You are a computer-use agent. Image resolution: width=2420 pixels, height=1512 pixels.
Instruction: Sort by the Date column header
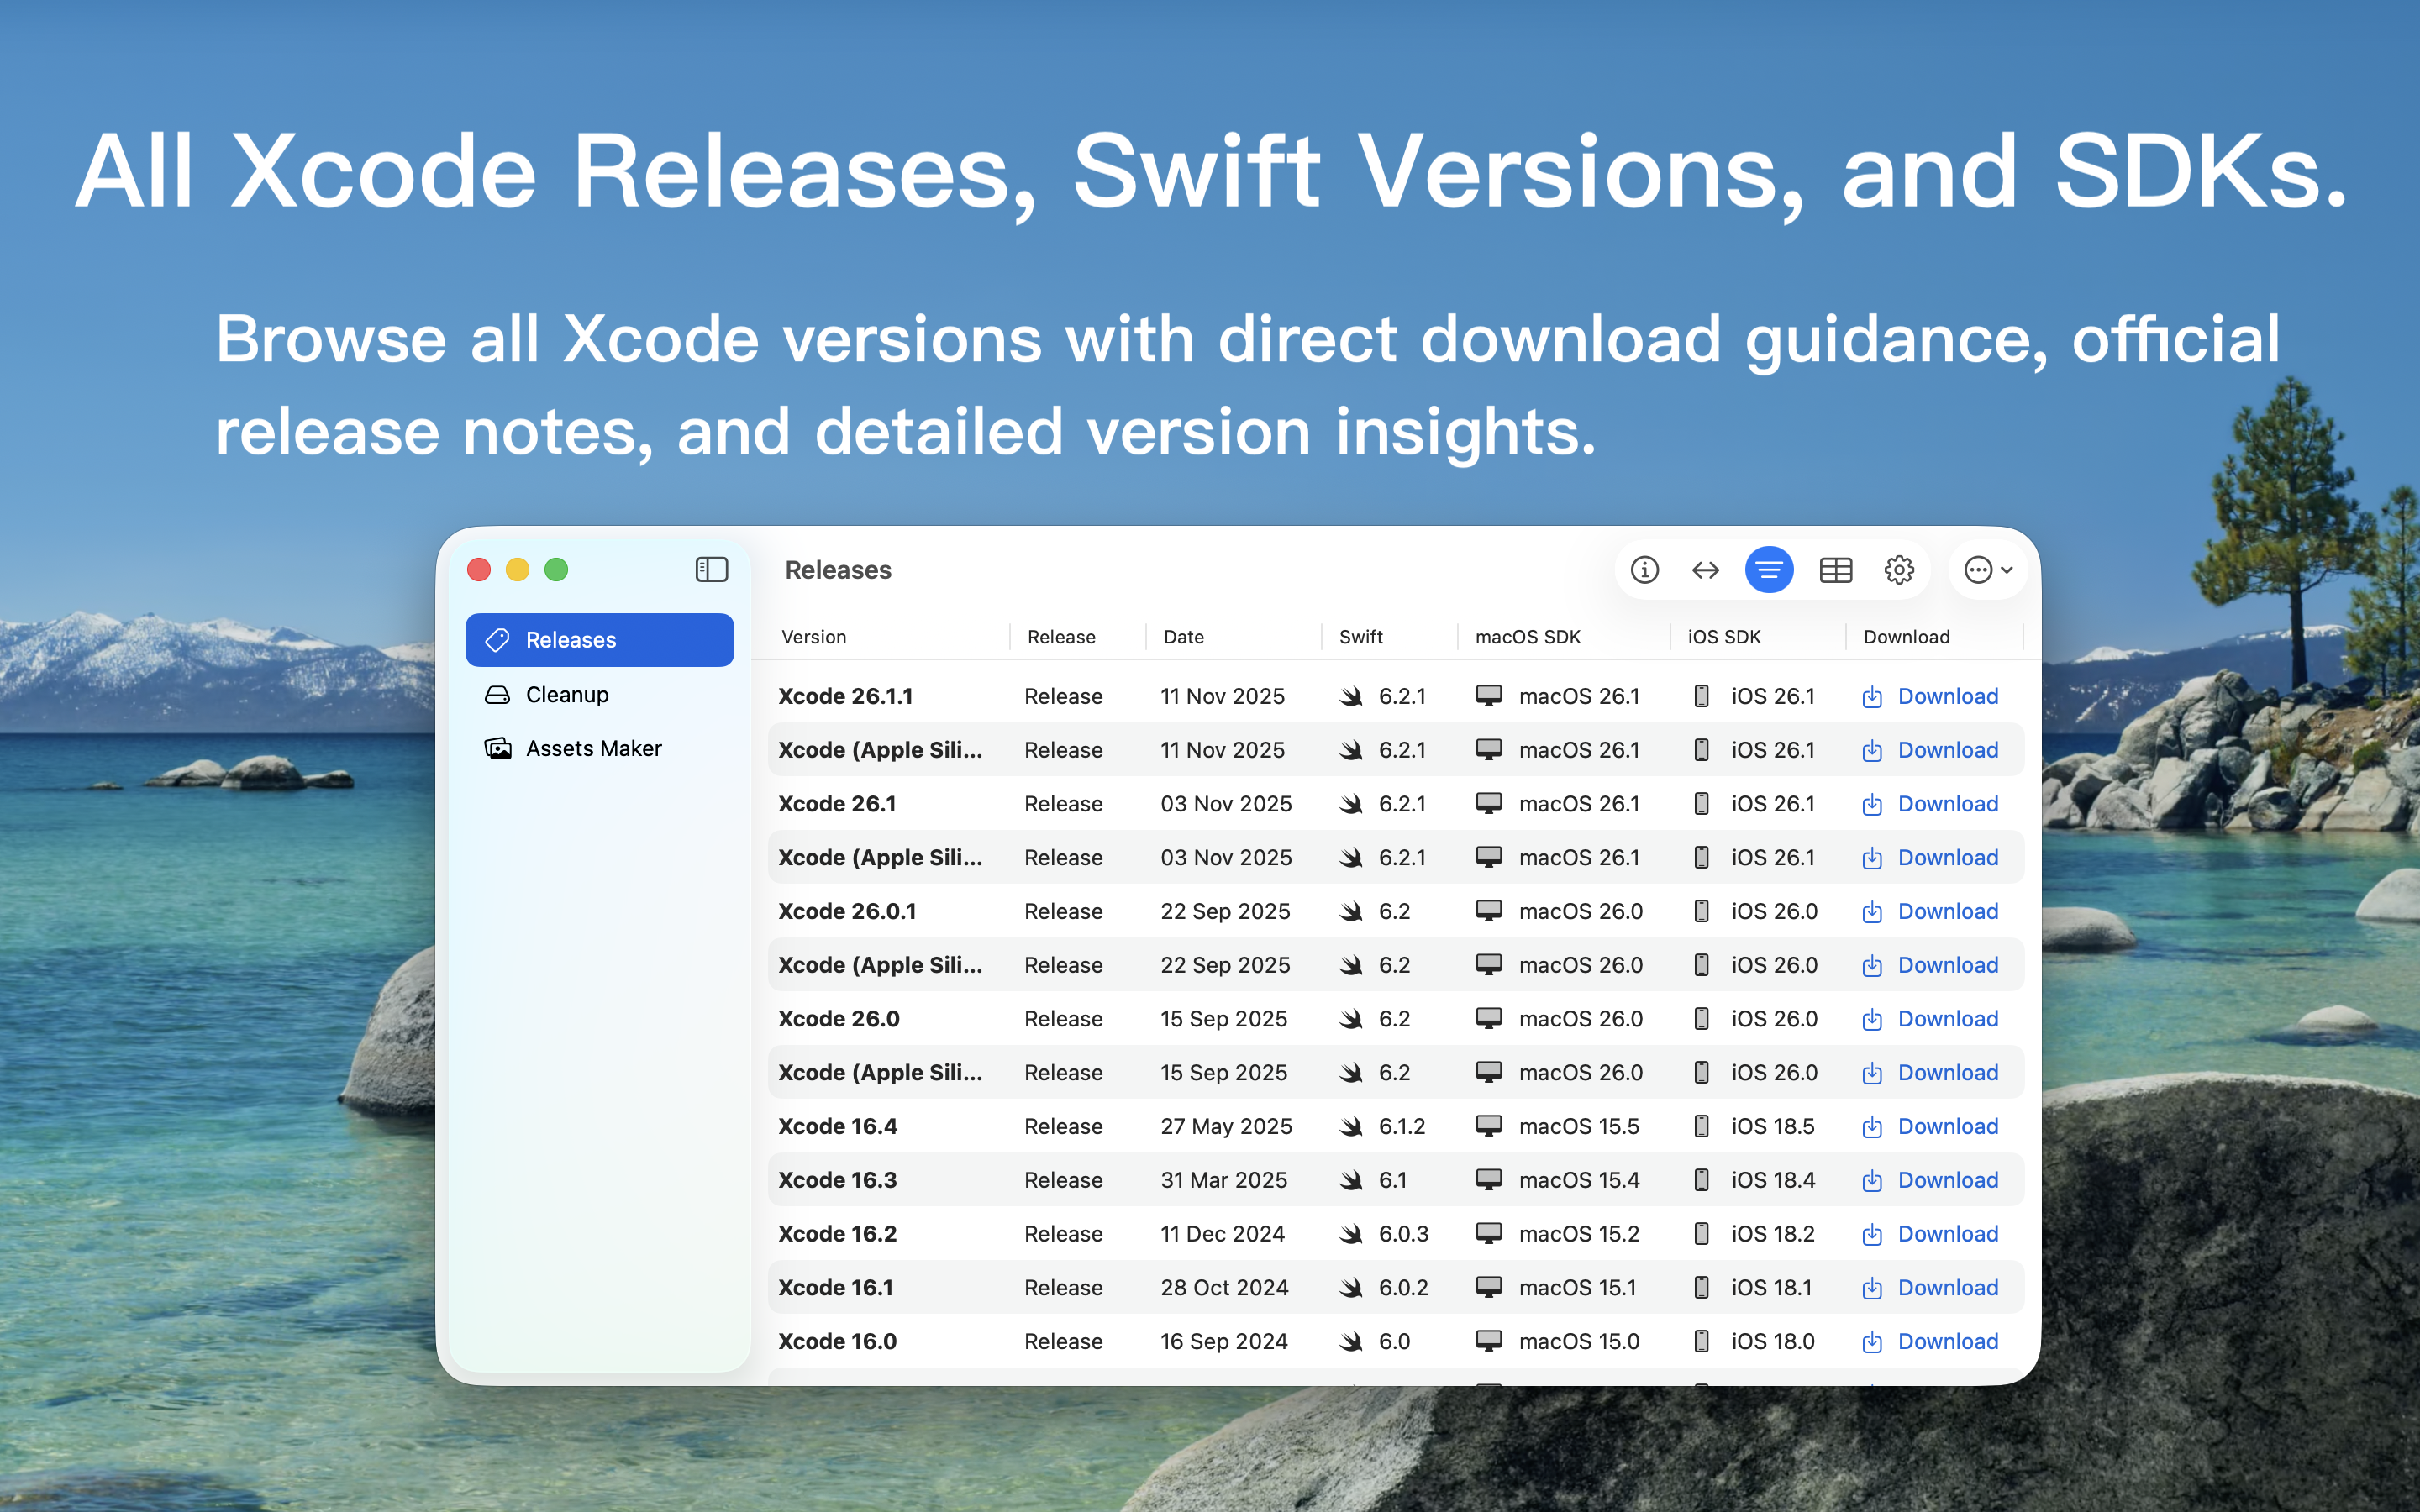1184,637
